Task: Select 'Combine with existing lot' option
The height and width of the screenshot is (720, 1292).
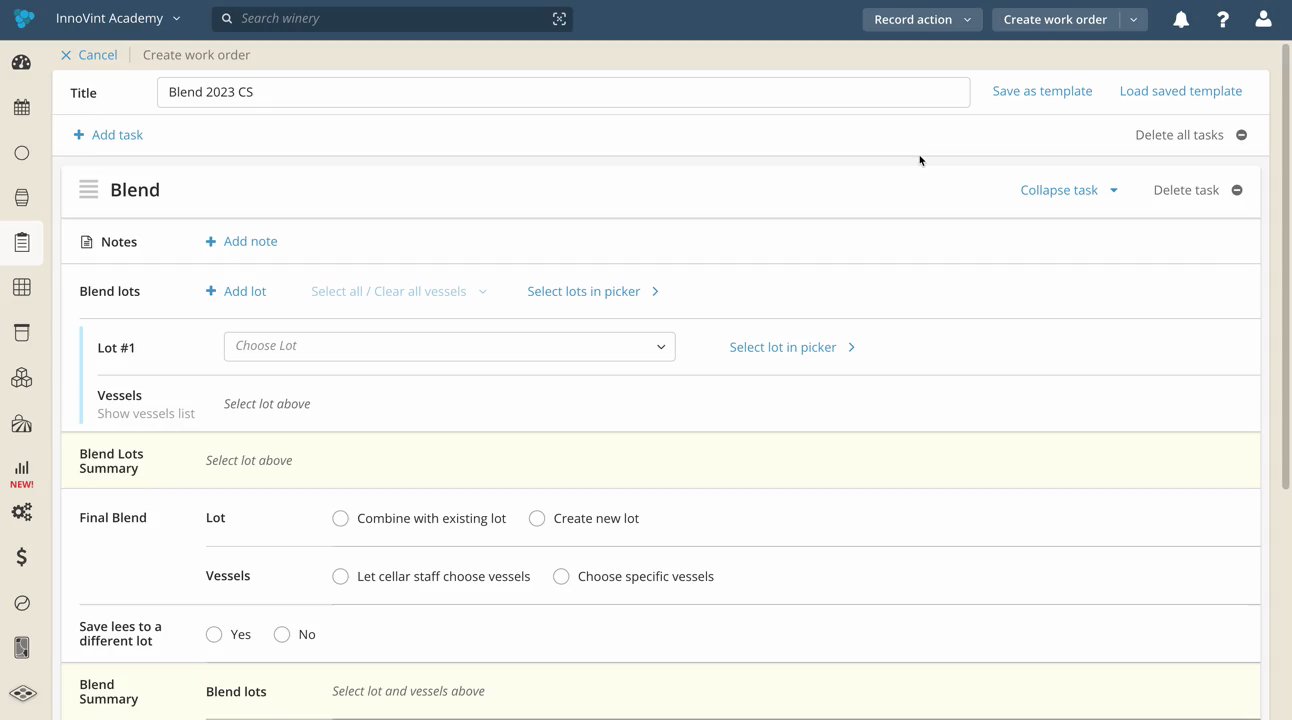Action: 341,518
